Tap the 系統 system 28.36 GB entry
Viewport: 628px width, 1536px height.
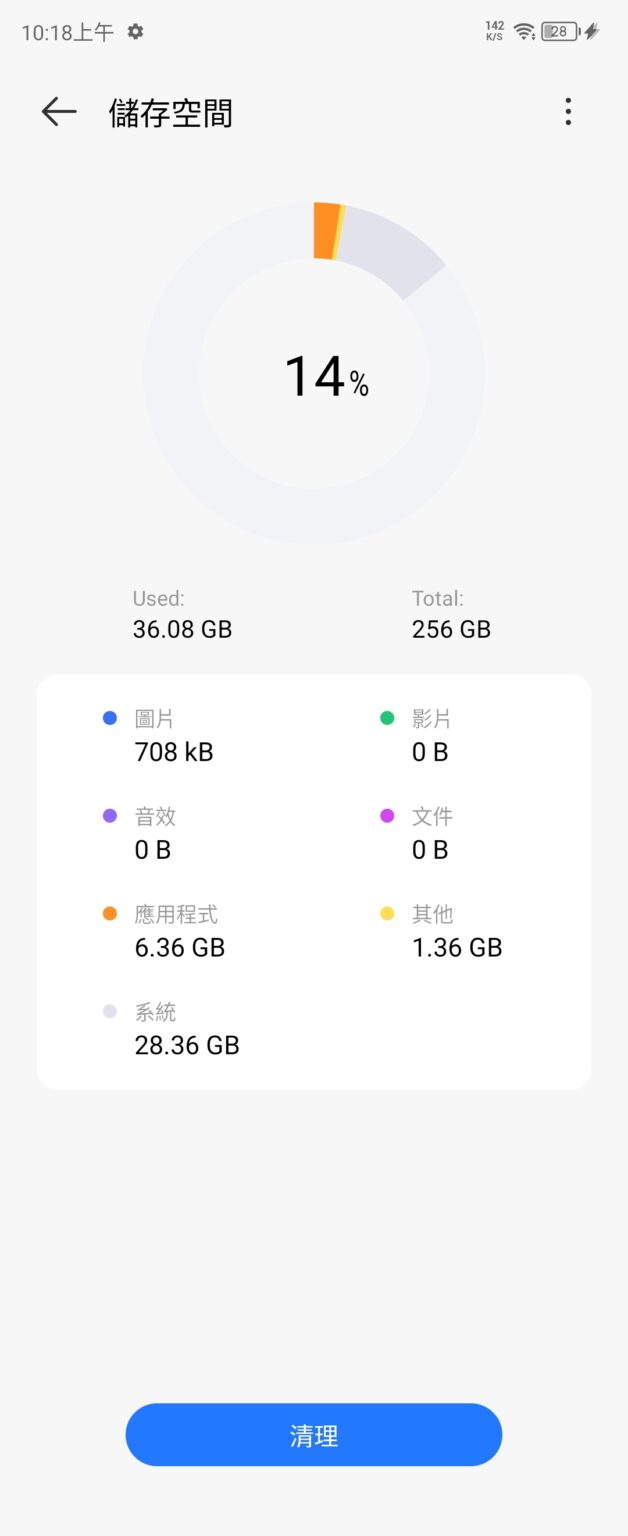(186, 1029)
